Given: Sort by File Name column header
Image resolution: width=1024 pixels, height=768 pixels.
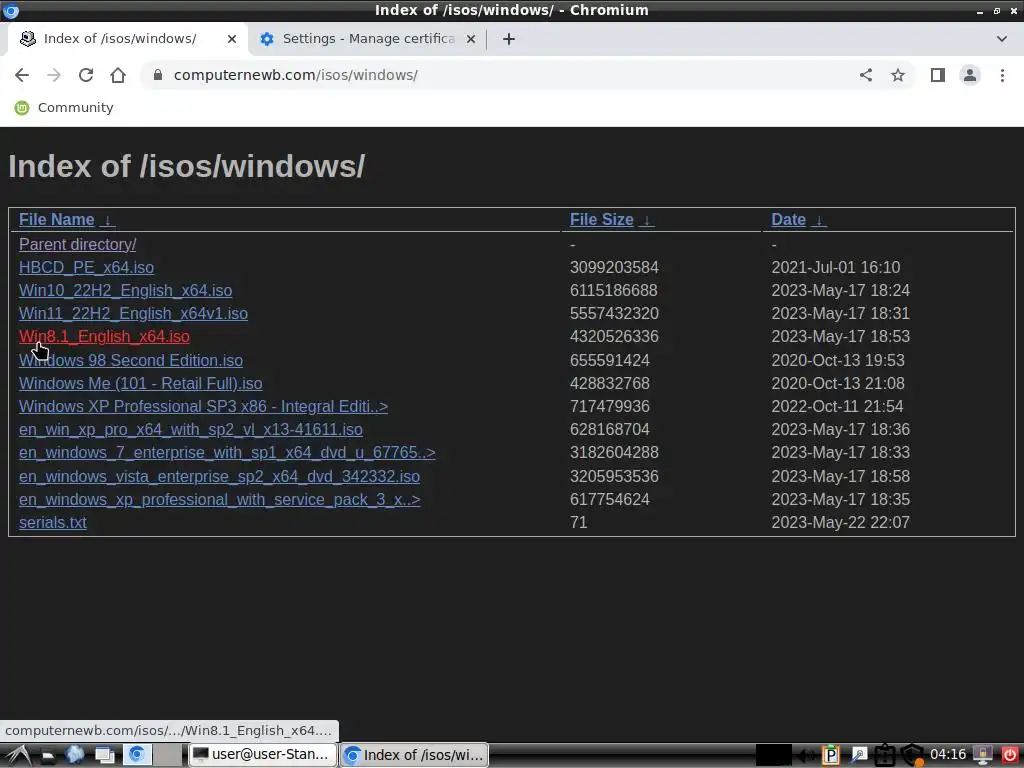Looking at the screenshot, I should click(57, 220).
